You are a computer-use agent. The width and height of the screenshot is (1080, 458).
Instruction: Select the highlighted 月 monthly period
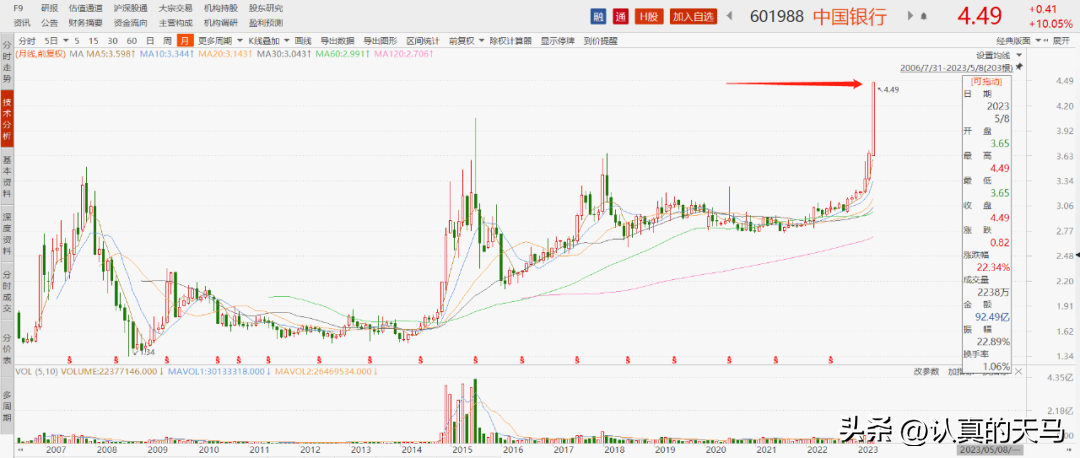click(x=185, y=41)
